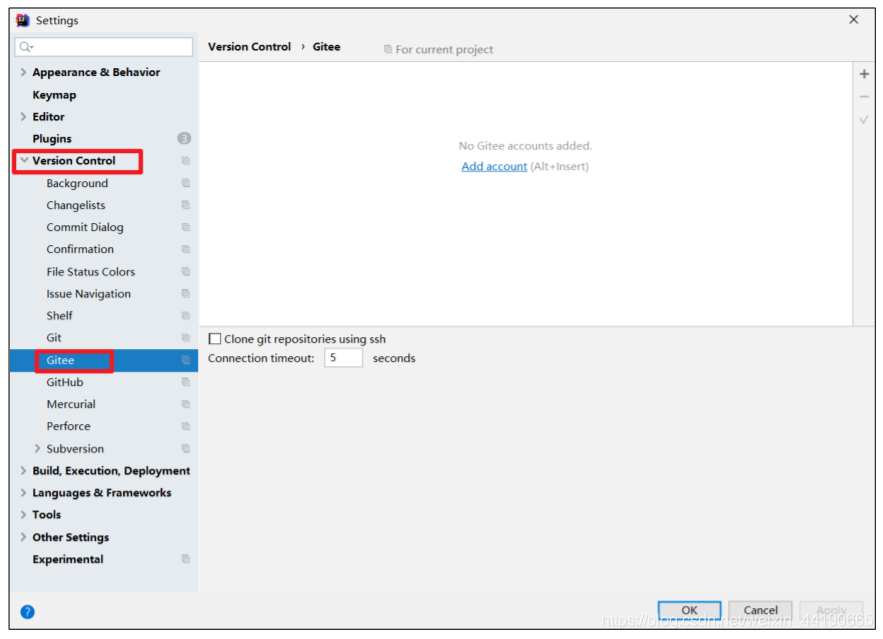Click the plus icon to add an account

coord(864,74)
